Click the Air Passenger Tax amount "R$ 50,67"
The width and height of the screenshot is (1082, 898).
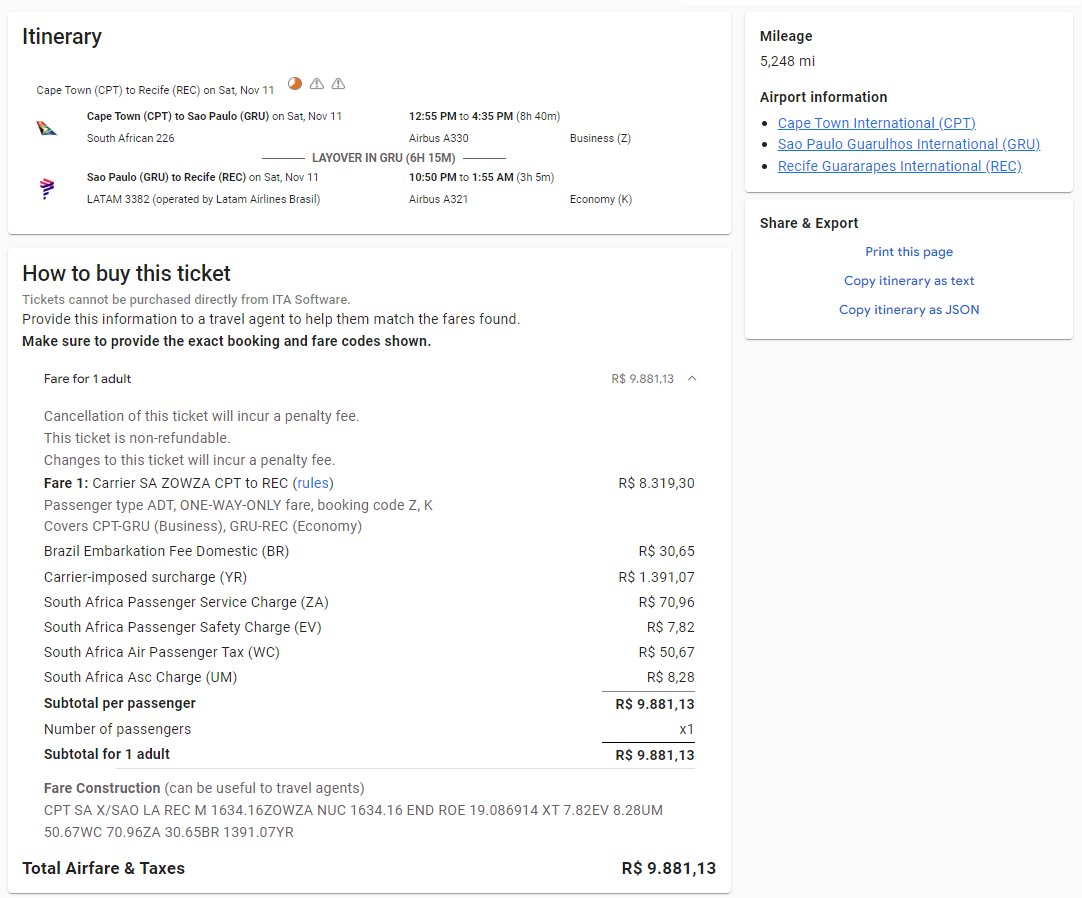[x=667, y=652]
